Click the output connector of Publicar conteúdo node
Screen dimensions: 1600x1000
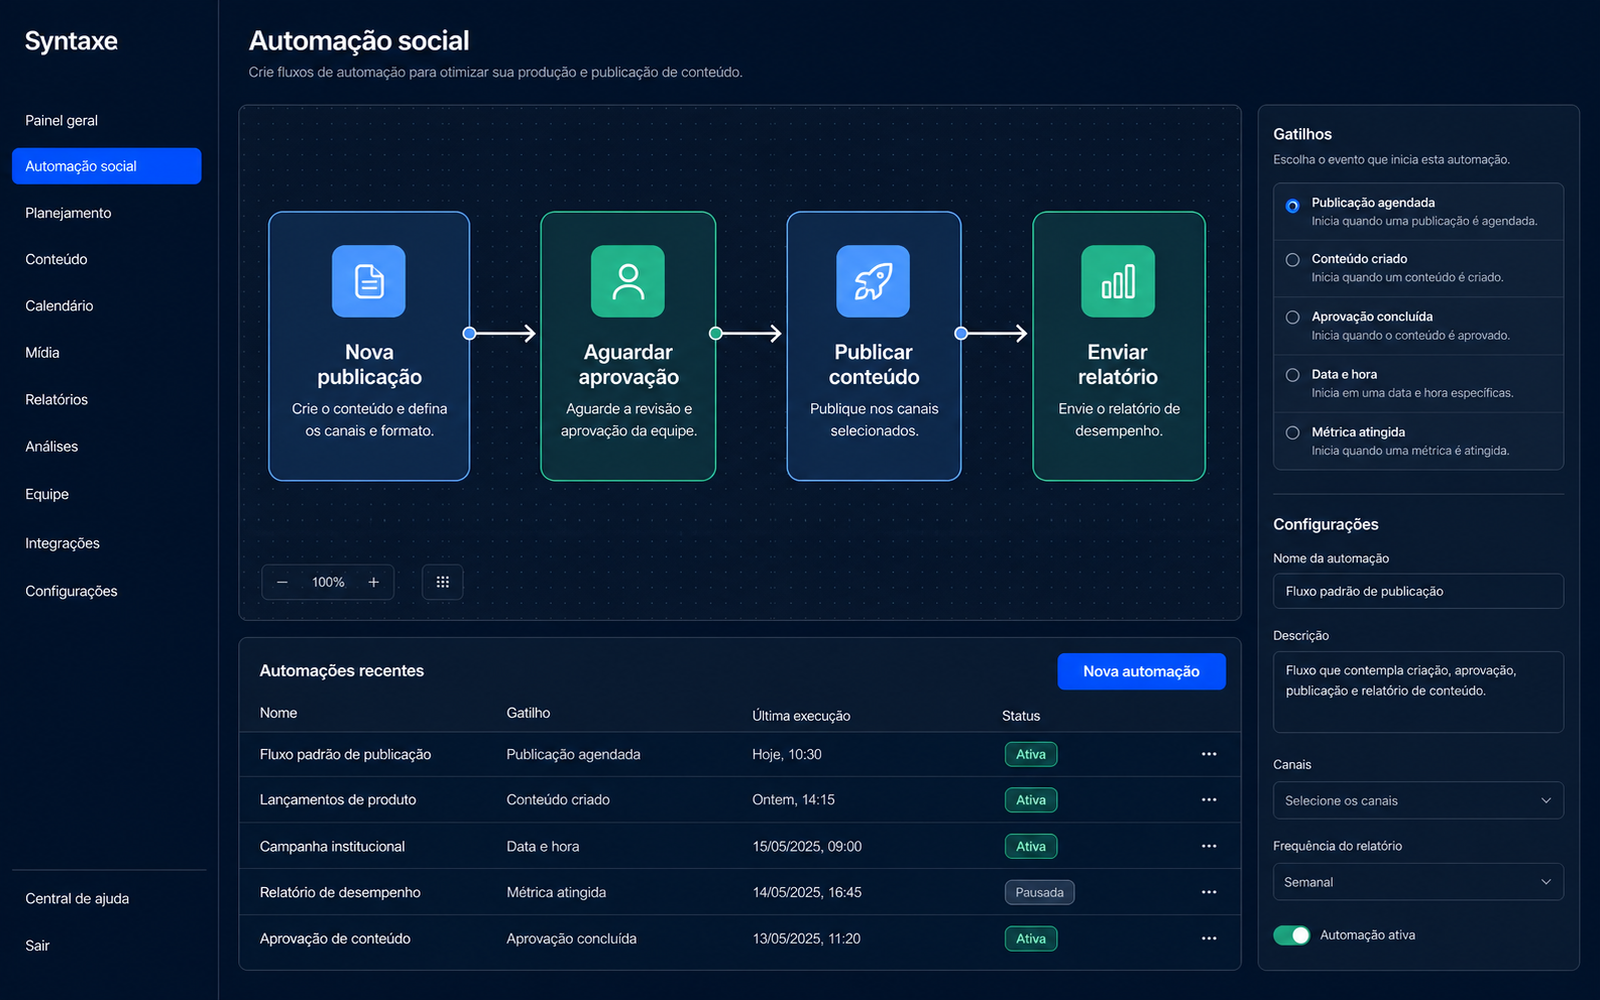[x=961, y=333]
